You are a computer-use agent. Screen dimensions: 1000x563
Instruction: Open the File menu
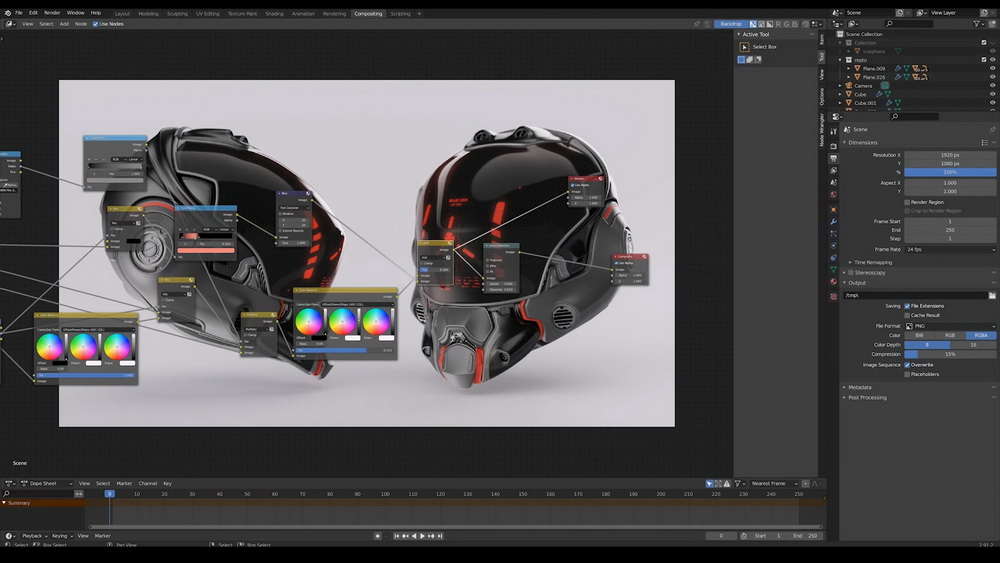point(18,13)
